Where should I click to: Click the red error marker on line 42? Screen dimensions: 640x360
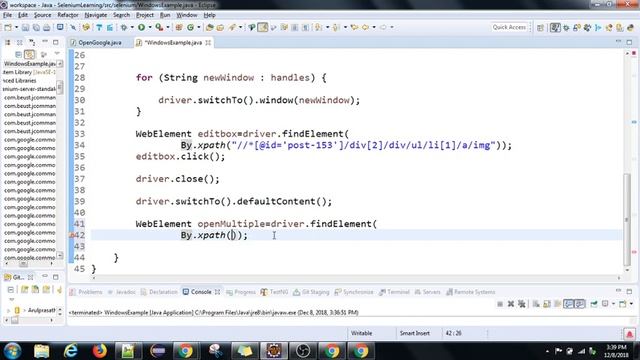tap(71, 236)
